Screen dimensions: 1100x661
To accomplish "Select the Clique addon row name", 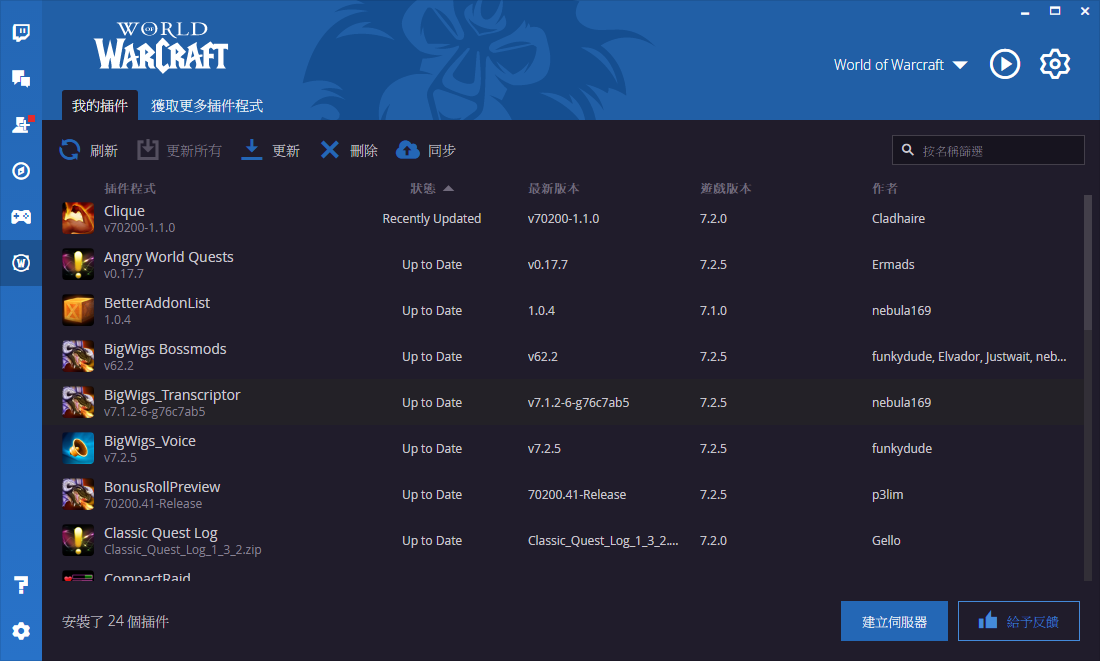I will (124, 211).
